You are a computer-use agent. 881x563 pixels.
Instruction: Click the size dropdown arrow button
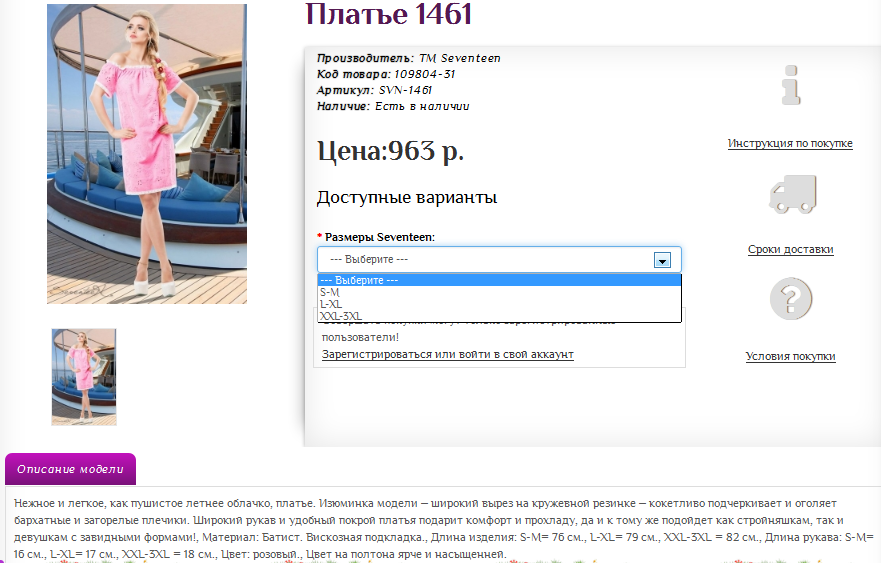662,260
